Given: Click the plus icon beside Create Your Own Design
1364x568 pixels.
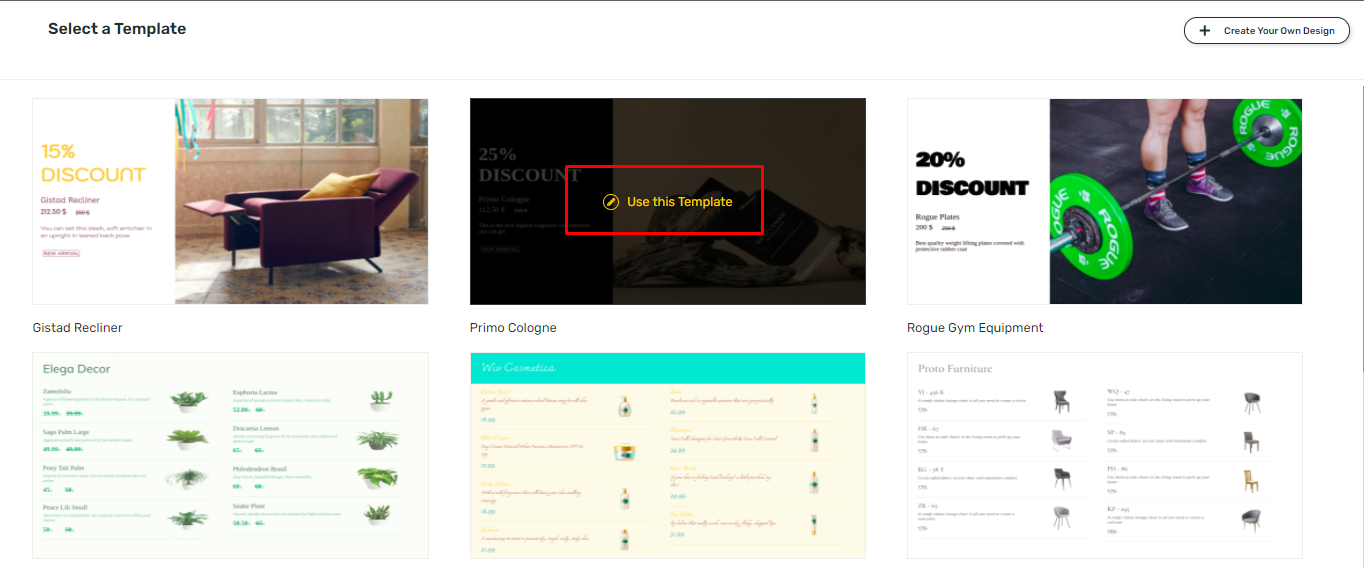Looking at the screenshot, I should (1205, 31).
